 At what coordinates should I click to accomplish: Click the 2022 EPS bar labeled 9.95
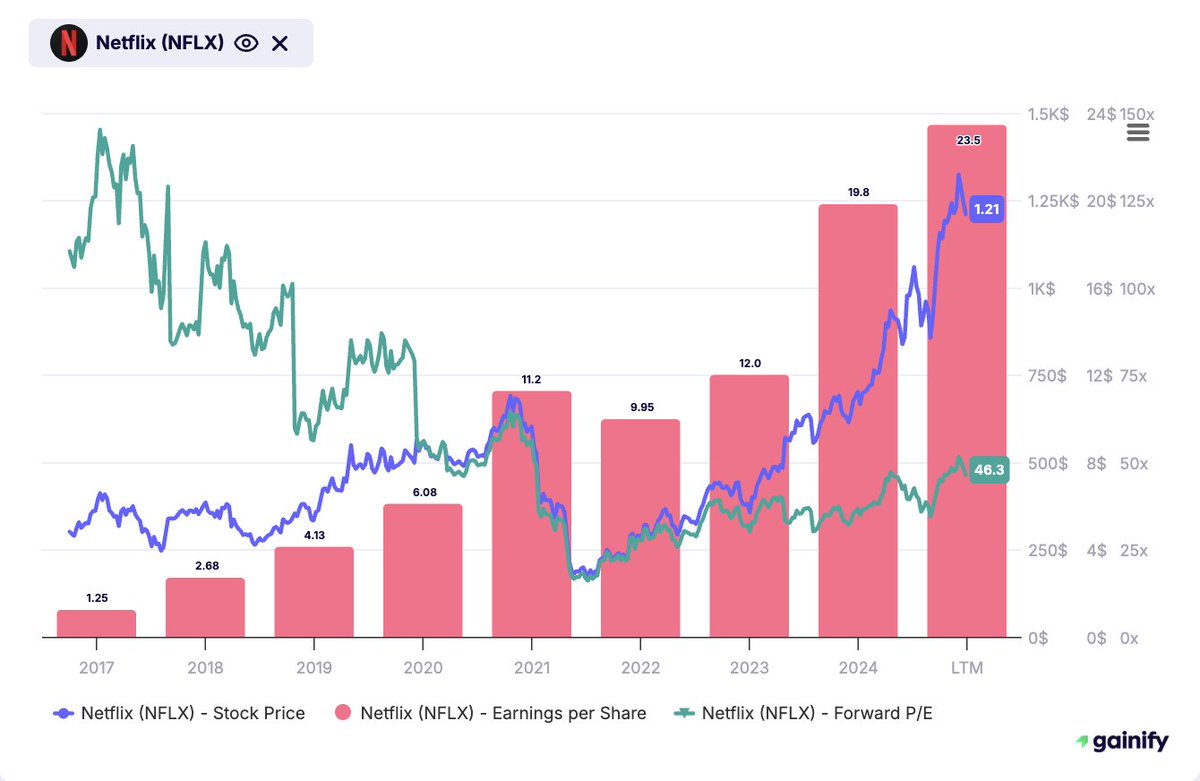(641, 528)
